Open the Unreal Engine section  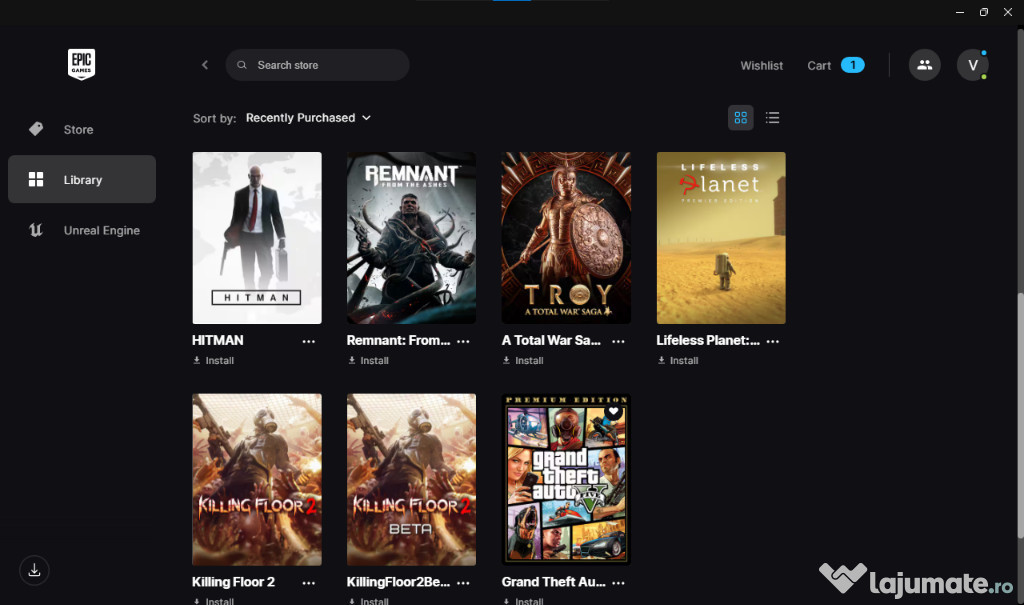[82, 230]
